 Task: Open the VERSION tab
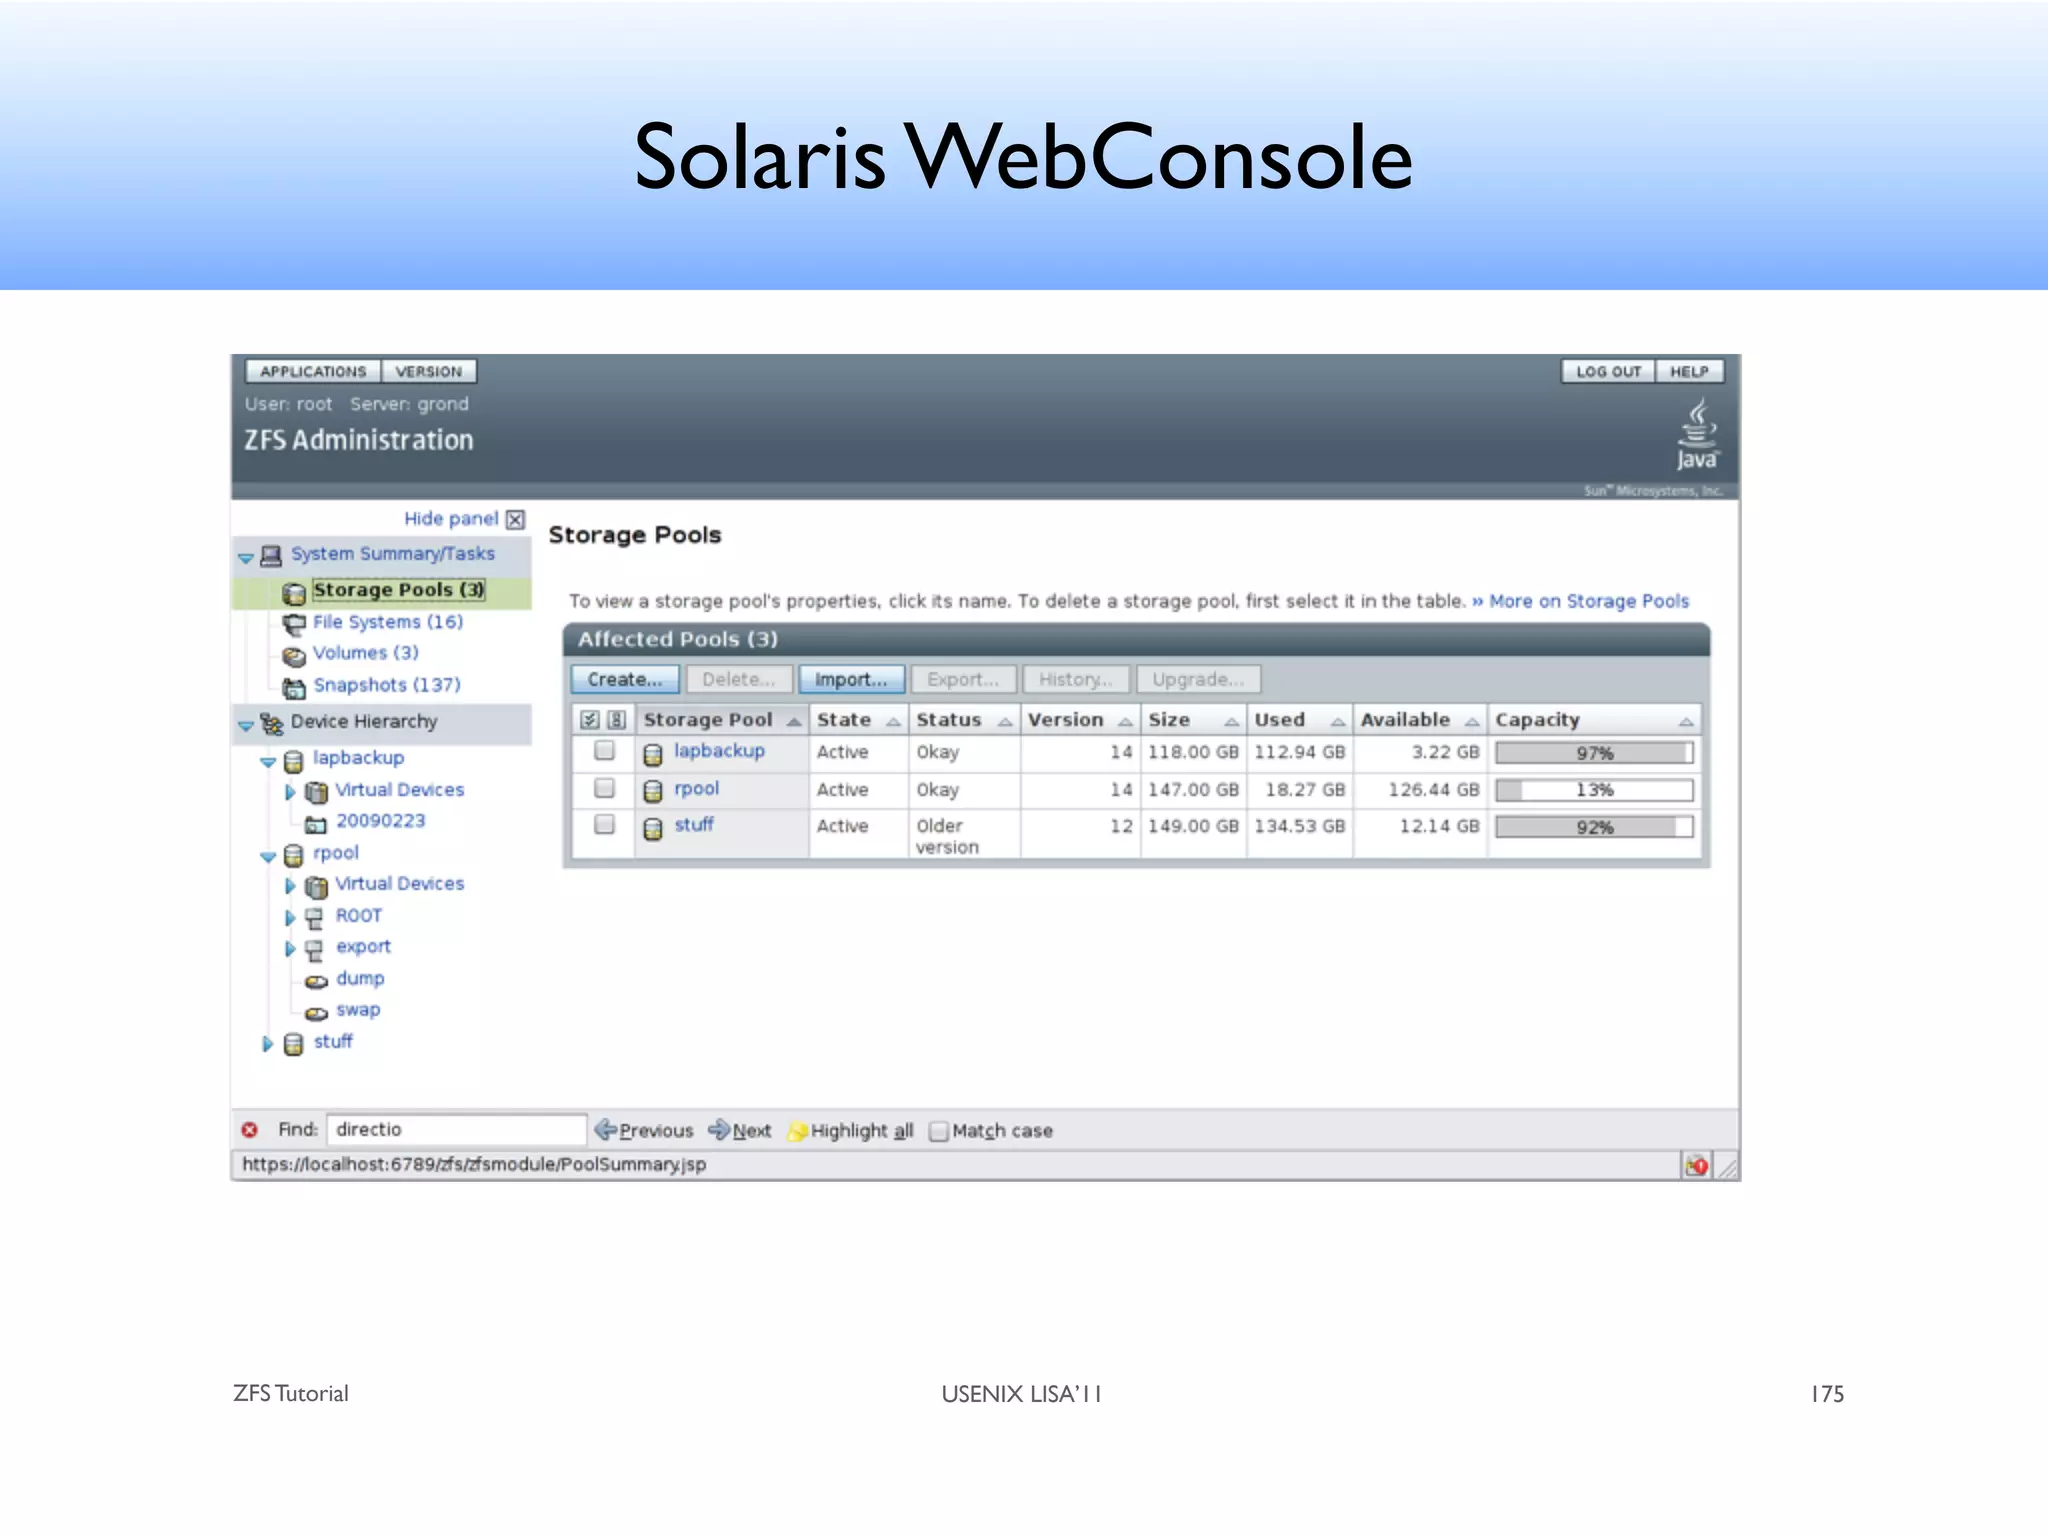[429, 372]
